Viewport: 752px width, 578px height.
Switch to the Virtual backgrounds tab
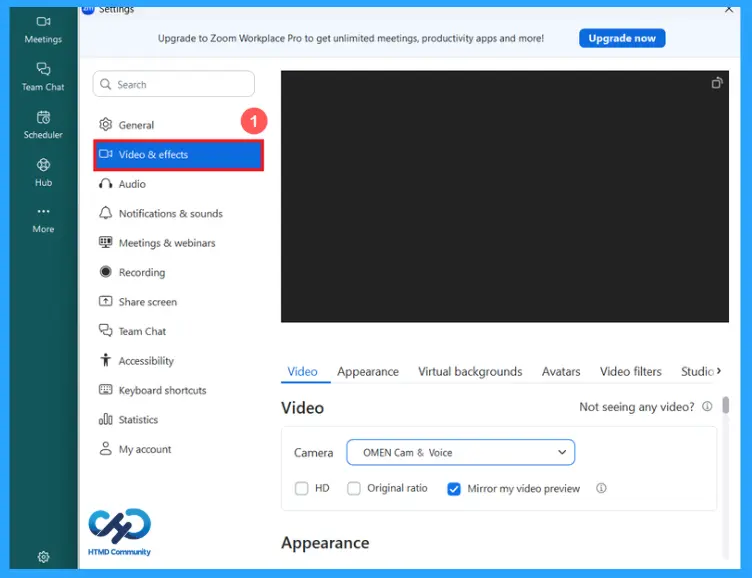click(470, 371)
